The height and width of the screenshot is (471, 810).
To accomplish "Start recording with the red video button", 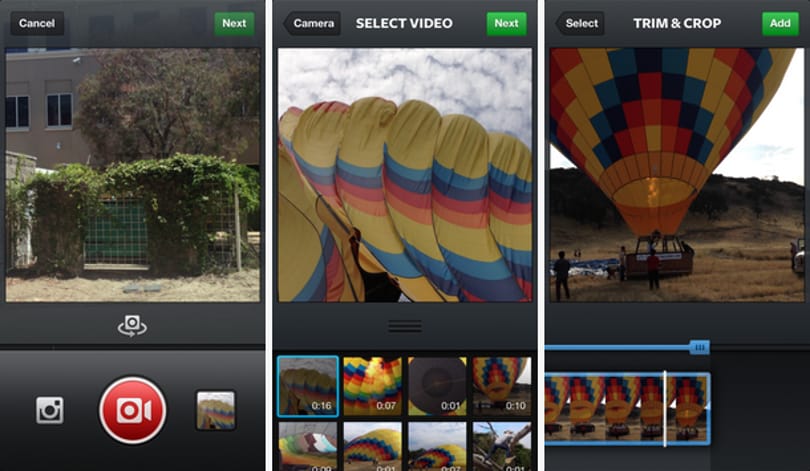I will click(x=133, y=411).
